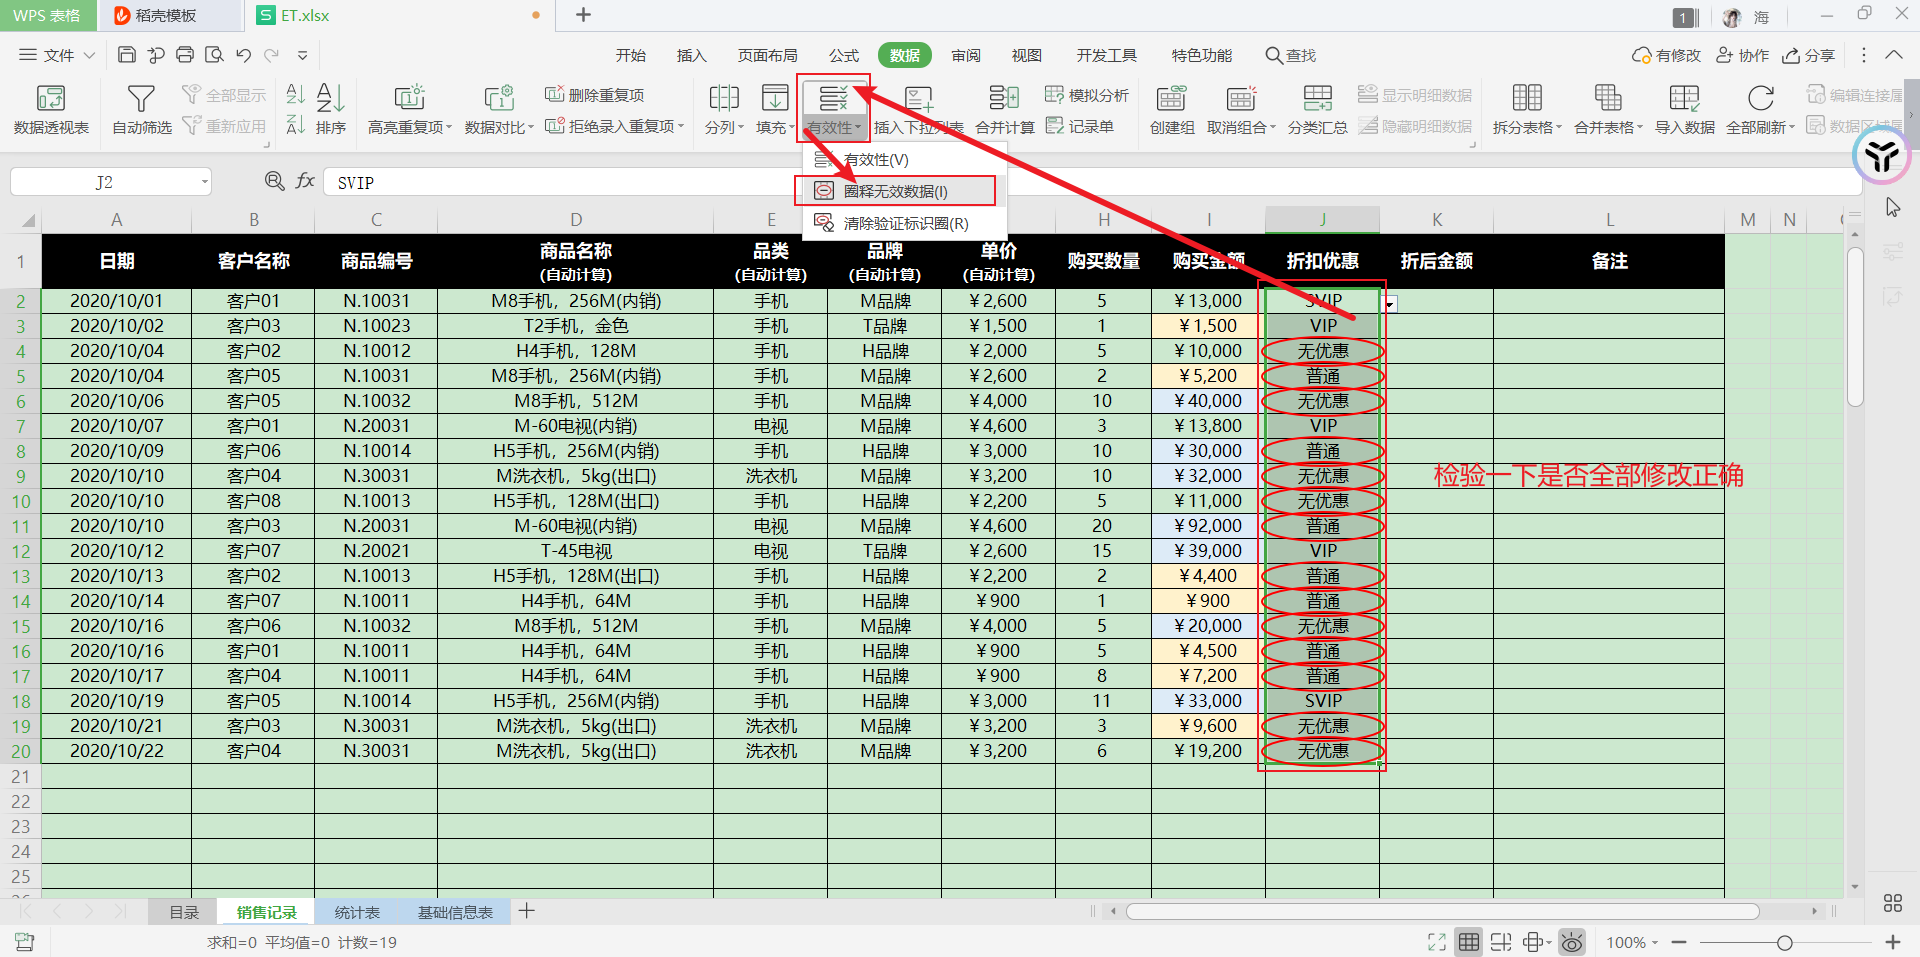Click 取消组合 ungroup

[x=1241, y=110]
